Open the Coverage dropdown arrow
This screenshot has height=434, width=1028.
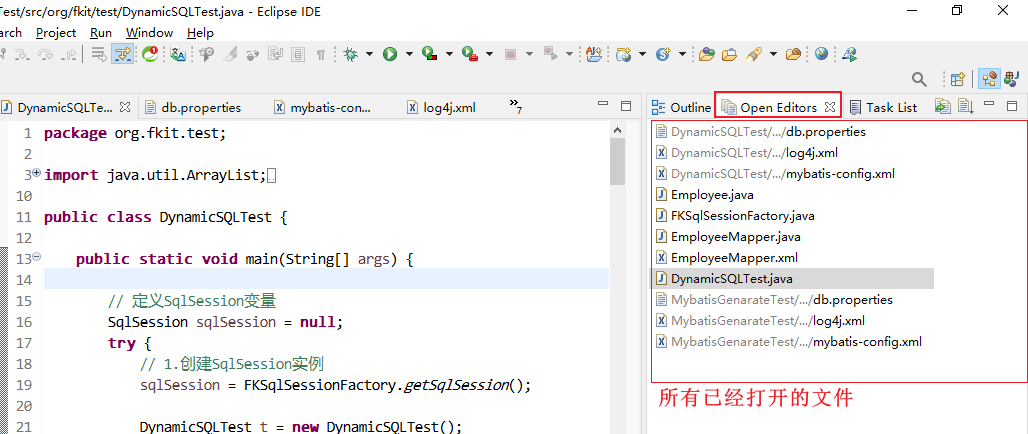449,54
